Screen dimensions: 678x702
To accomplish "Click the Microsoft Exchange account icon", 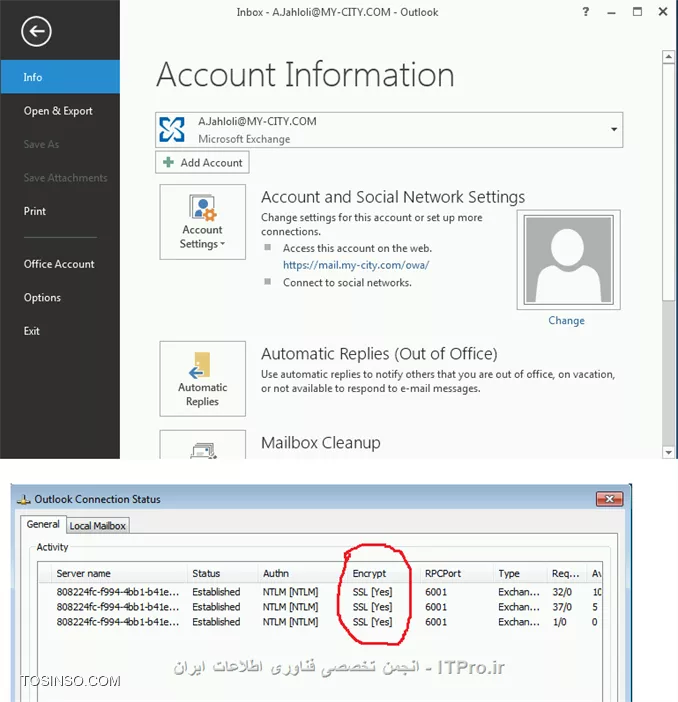I will (x=172, y=129).
